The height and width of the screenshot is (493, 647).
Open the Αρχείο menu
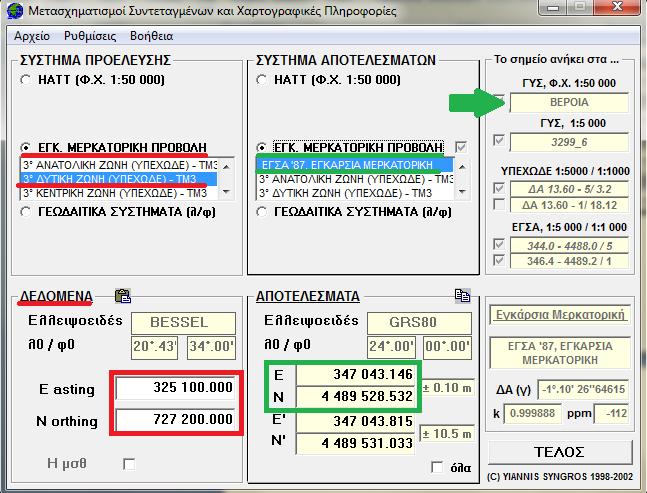pos(32,36)
